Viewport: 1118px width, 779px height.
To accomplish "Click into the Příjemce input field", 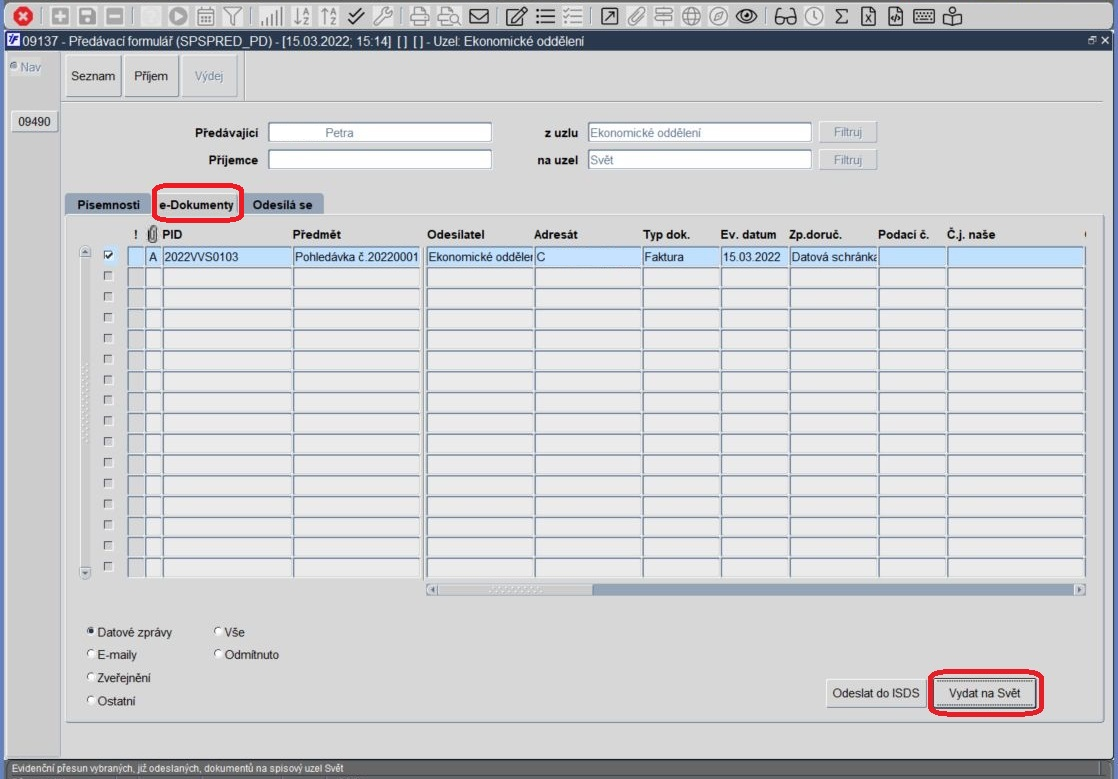I will tap(379, 160).
